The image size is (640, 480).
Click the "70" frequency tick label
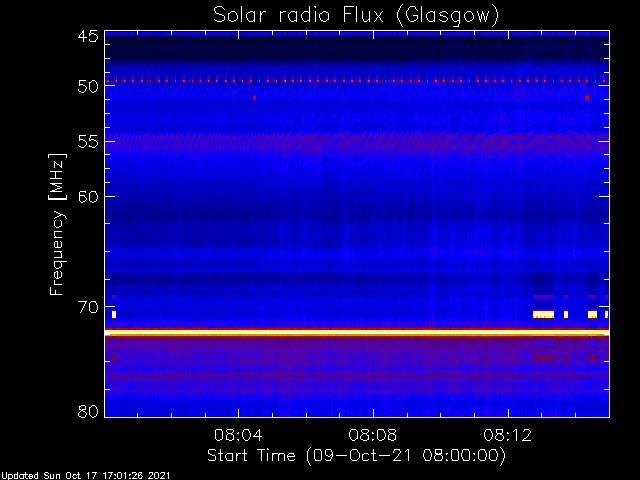click(x=88, y=307)
